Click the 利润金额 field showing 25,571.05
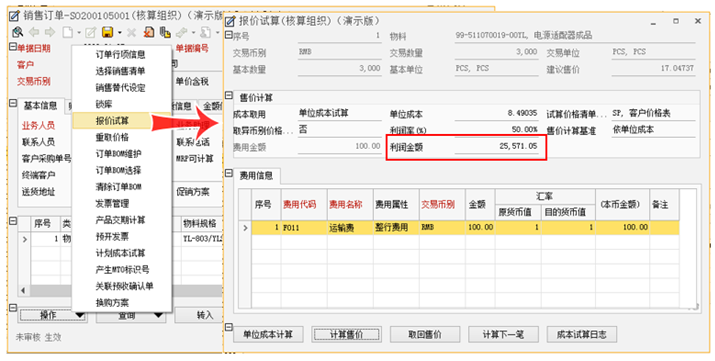Screen dimensions: 715x361 coord(497,147)
